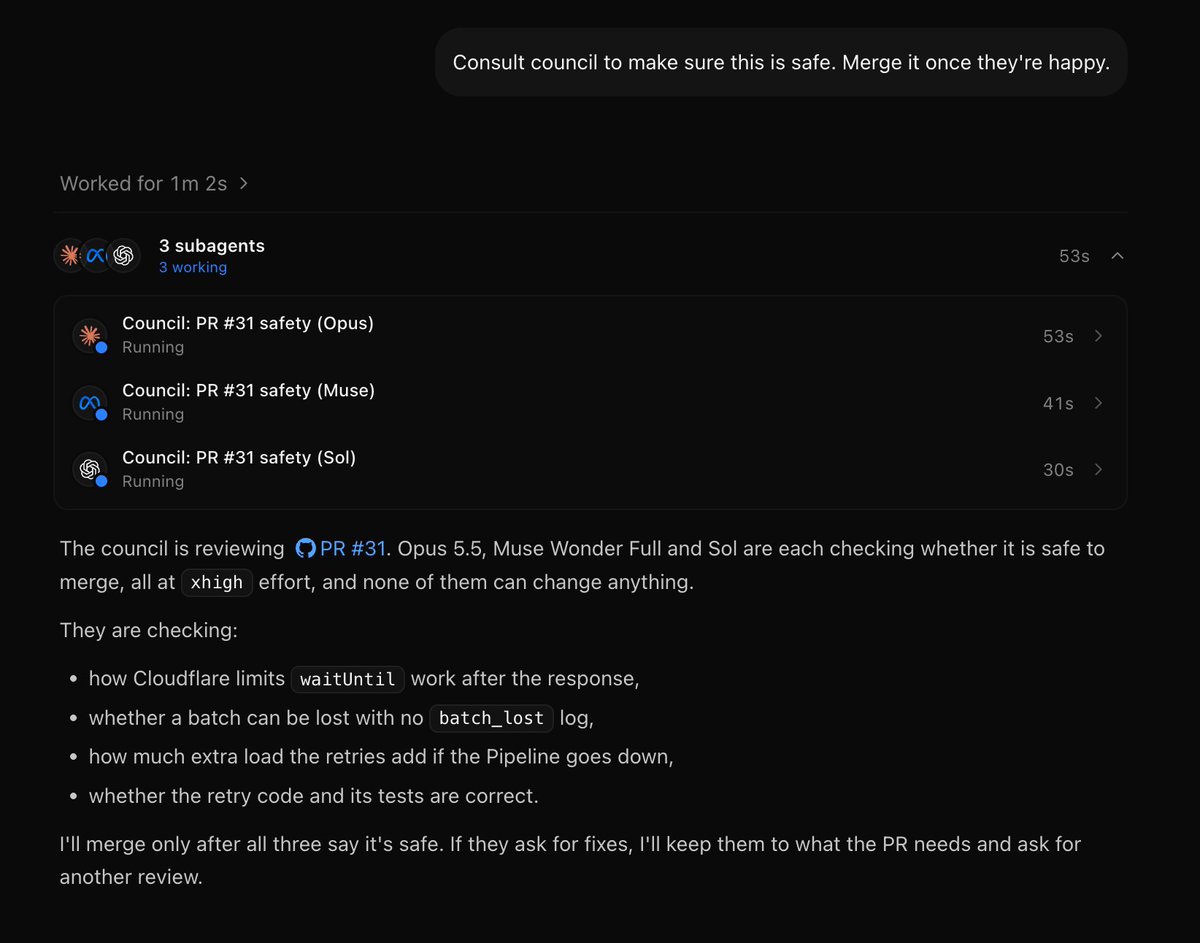
Task: Select 'Council: PR #31 safety (Sol)' row
Action: click(x=590, y=470)
